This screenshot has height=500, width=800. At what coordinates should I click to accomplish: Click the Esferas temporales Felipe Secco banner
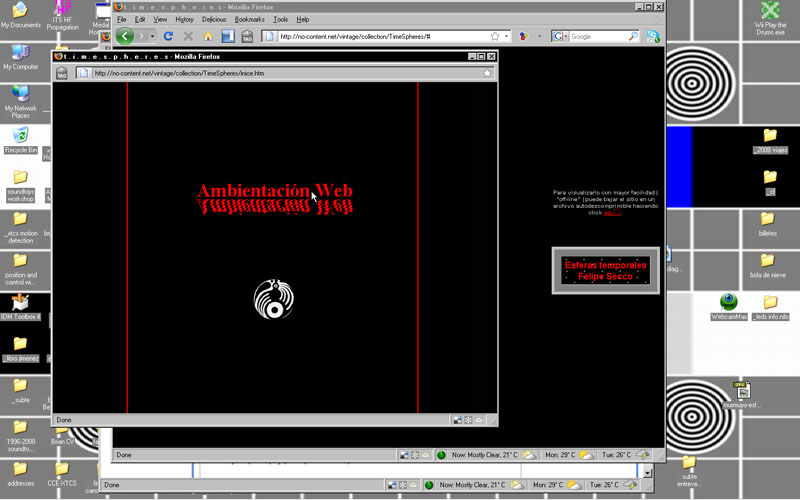tap(606, 271)
